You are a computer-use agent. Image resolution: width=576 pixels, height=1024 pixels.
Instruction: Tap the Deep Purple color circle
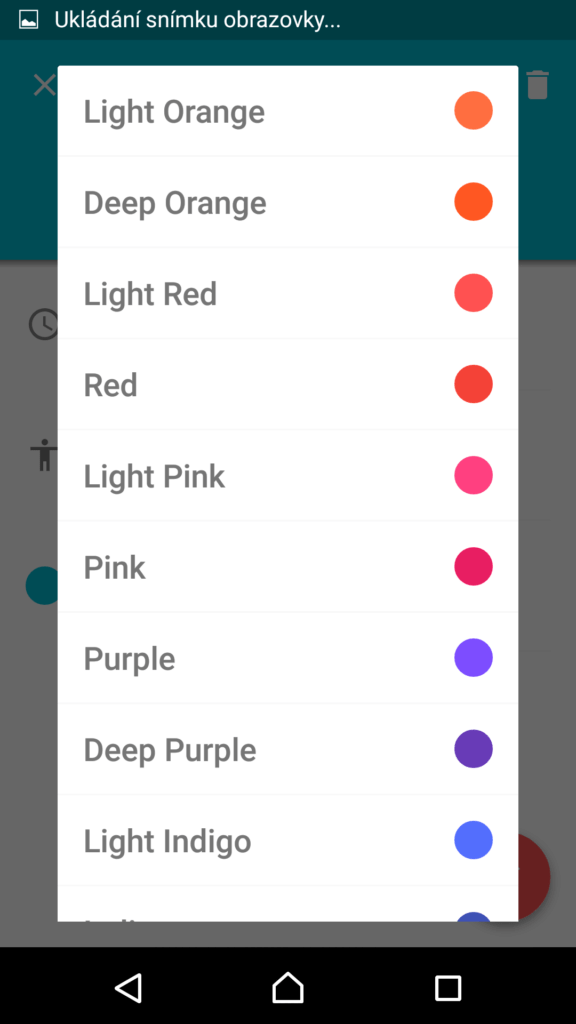tap(473, 748)
